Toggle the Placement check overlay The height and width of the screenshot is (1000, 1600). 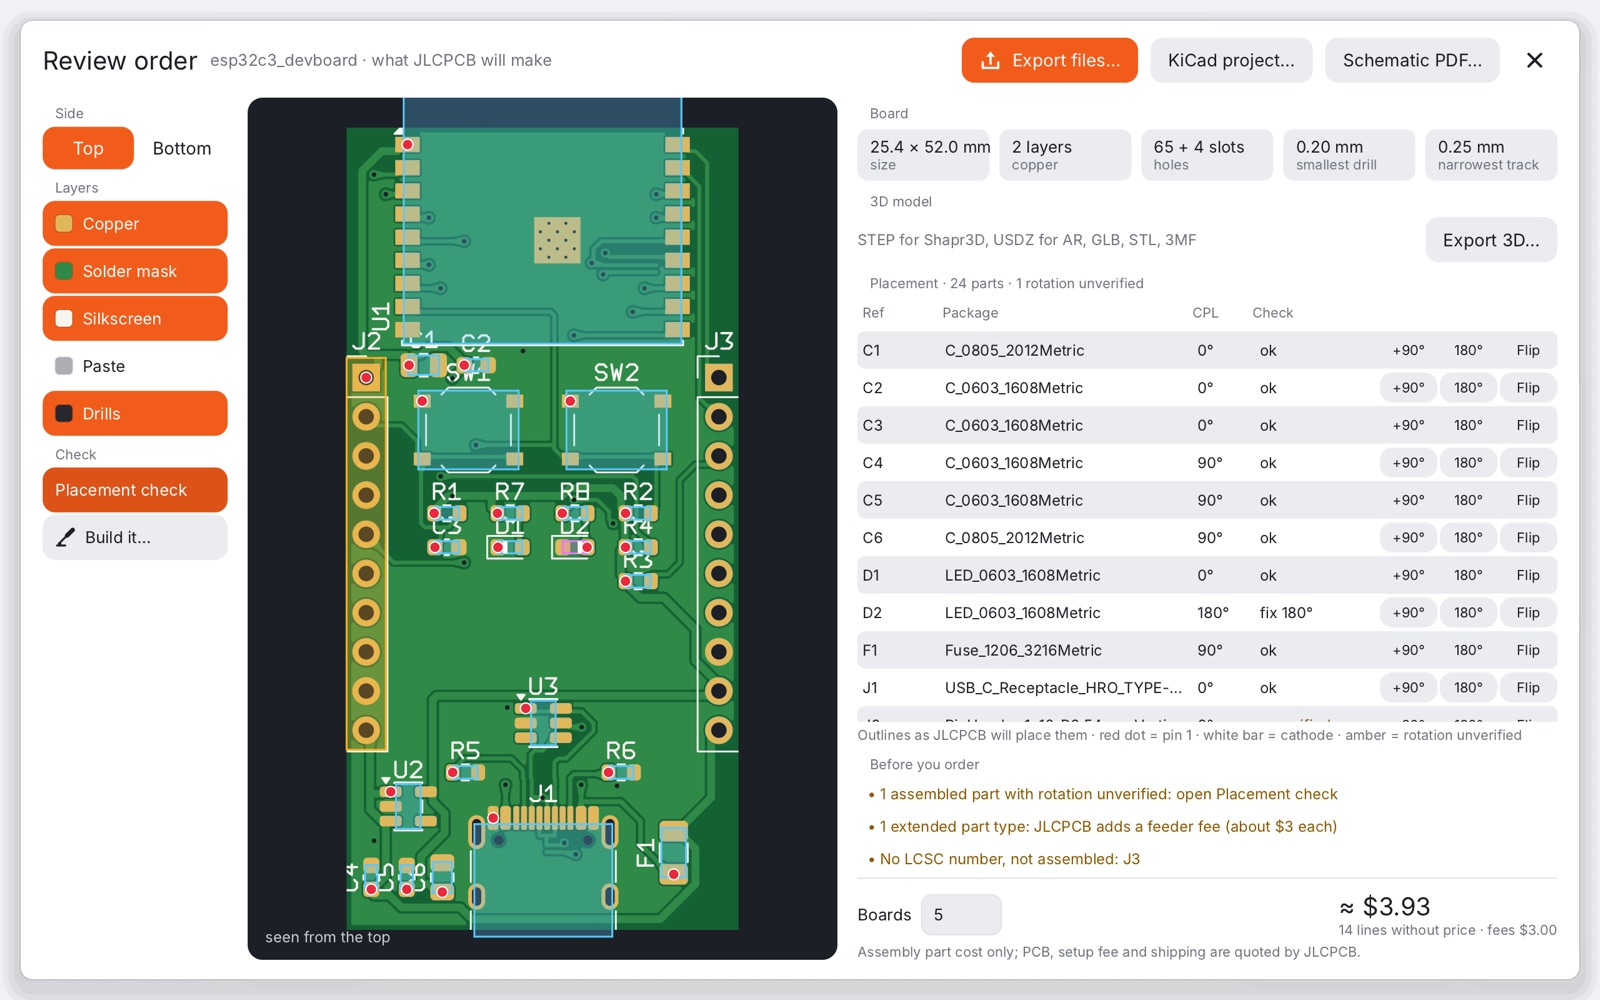[135, 490]
